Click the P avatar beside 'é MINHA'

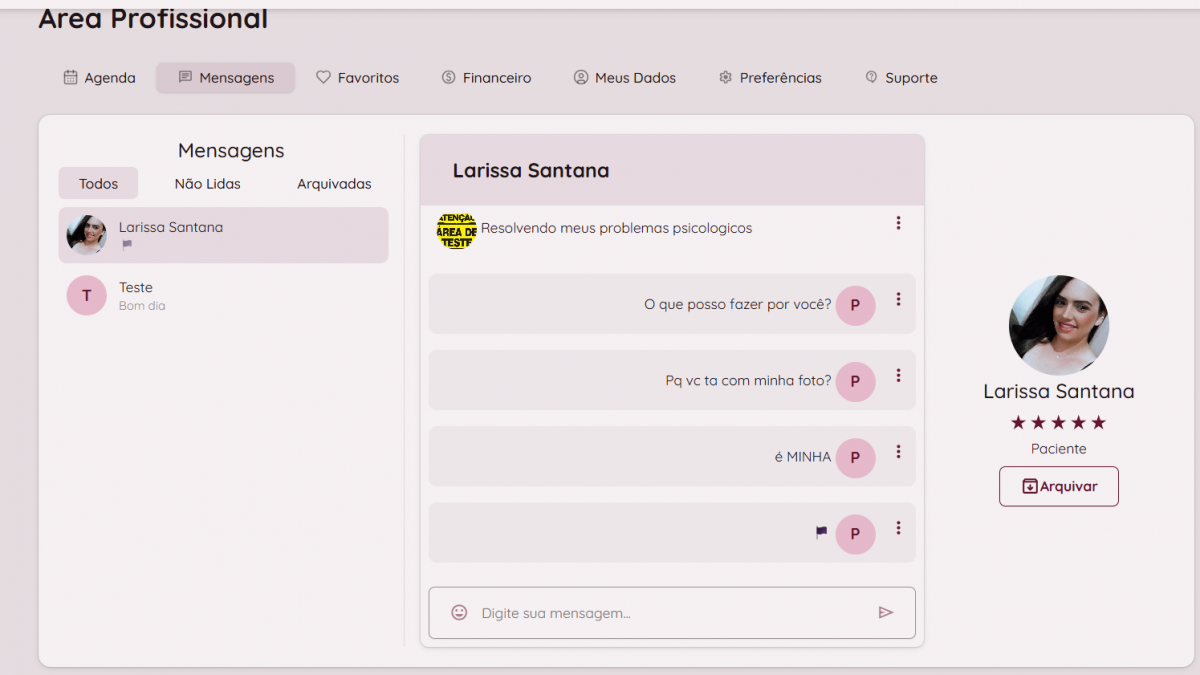[x=855, y=457]
